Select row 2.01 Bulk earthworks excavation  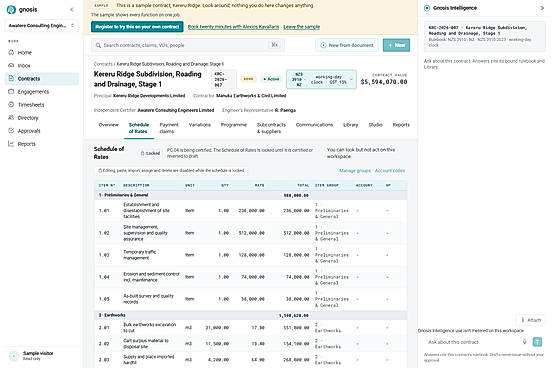tap(251, 328)
